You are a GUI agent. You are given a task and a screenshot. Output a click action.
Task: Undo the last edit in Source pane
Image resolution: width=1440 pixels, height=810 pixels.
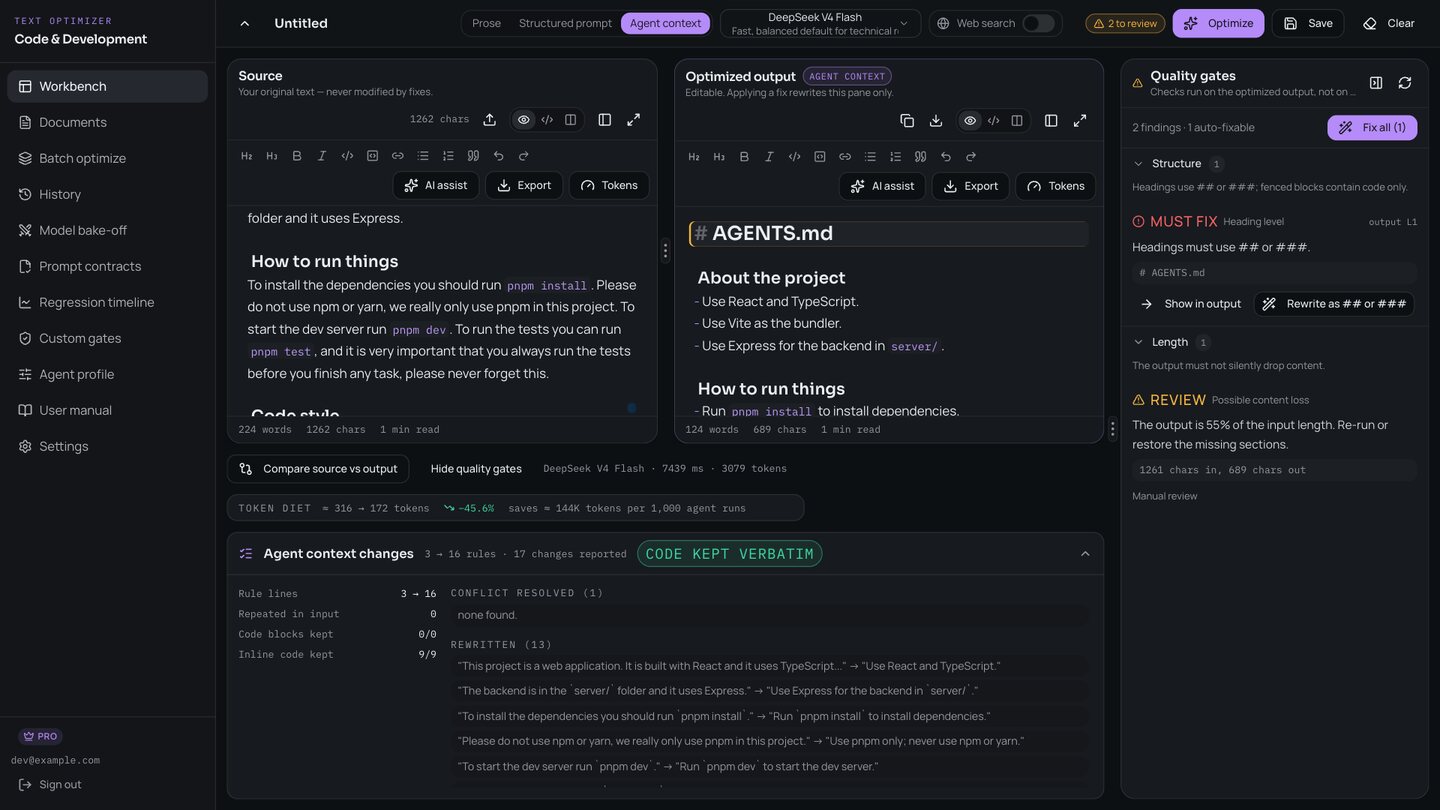click(498, 156)
